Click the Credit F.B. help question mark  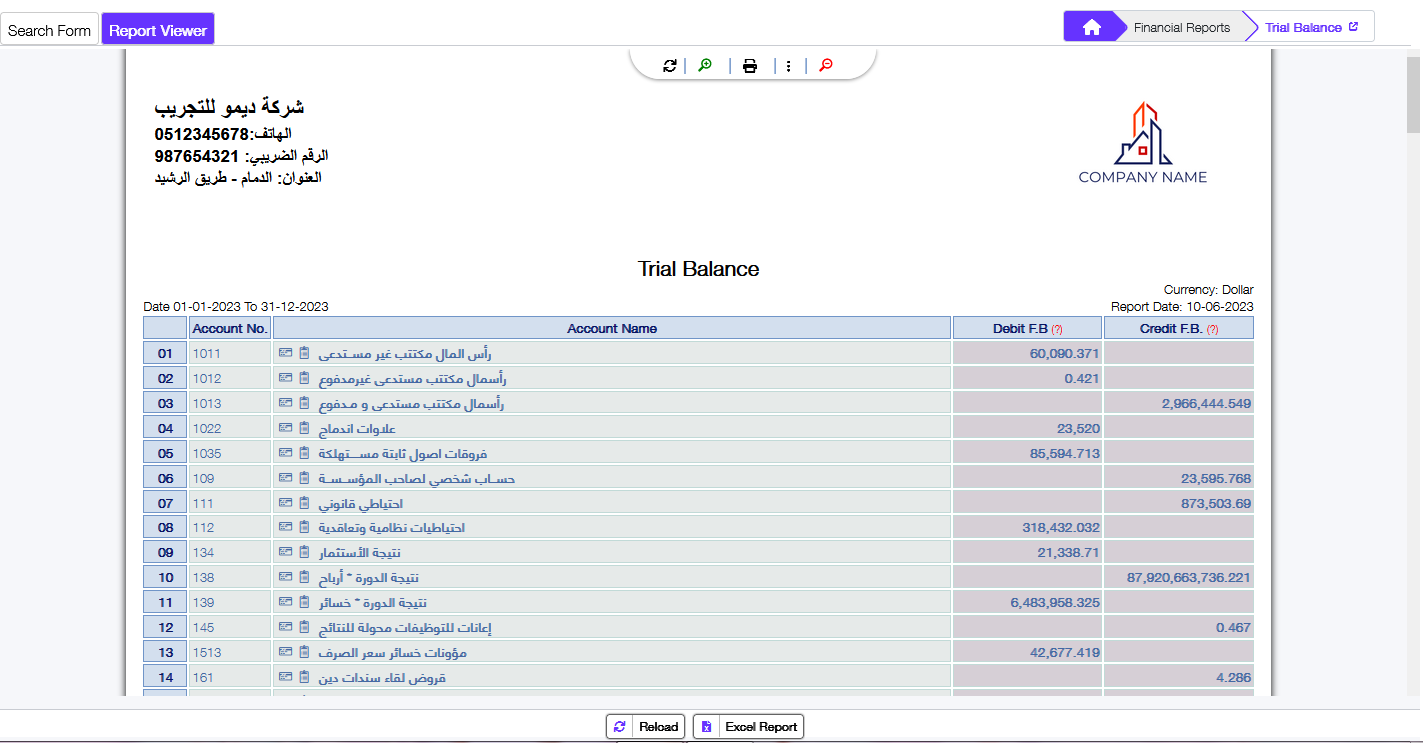pyautogui.click(x=1213, y=329)
